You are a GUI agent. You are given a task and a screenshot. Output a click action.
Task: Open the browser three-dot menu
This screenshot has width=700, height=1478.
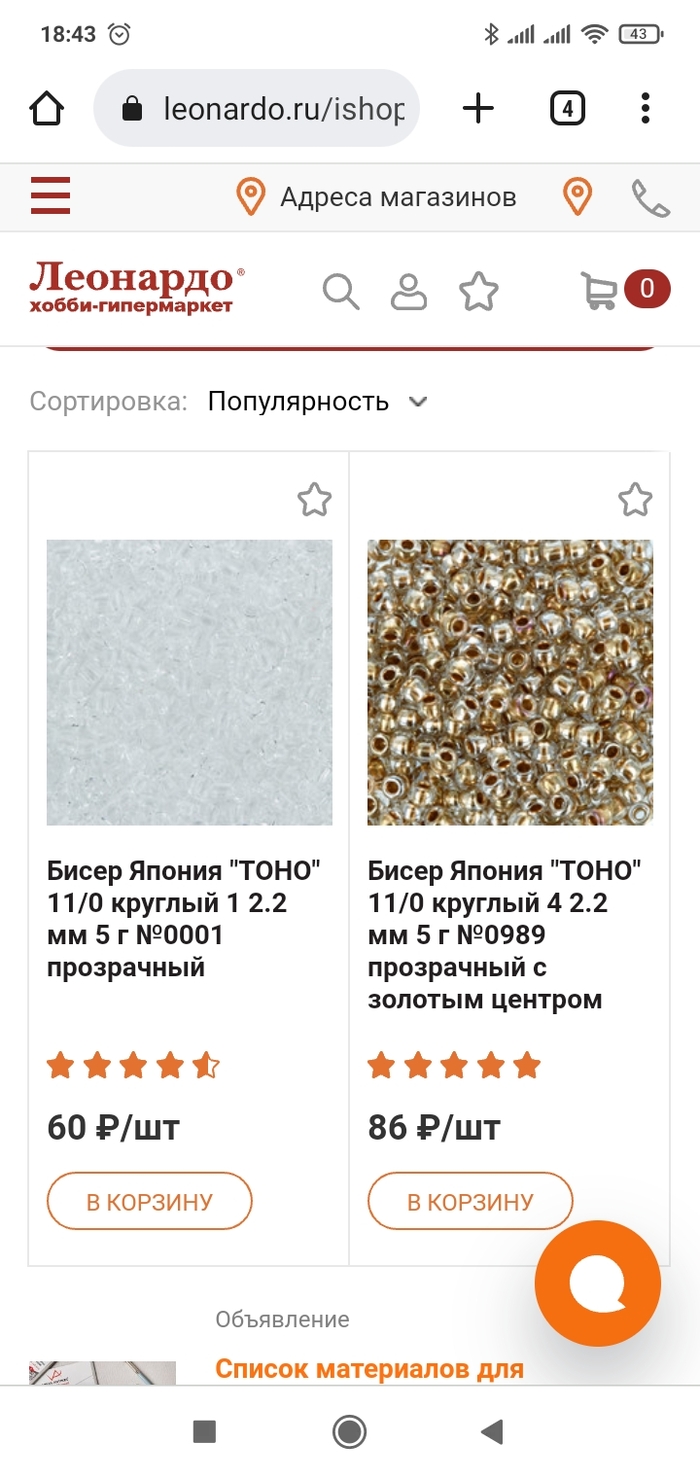click(x=646, y=108)
